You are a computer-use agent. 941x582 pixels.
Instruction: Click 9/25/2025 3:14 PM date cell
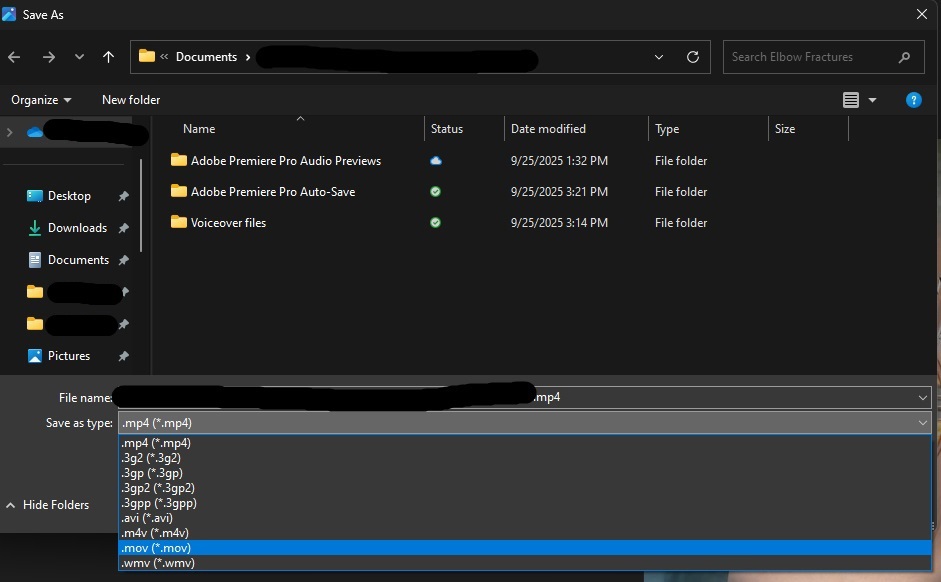[559, 223]
